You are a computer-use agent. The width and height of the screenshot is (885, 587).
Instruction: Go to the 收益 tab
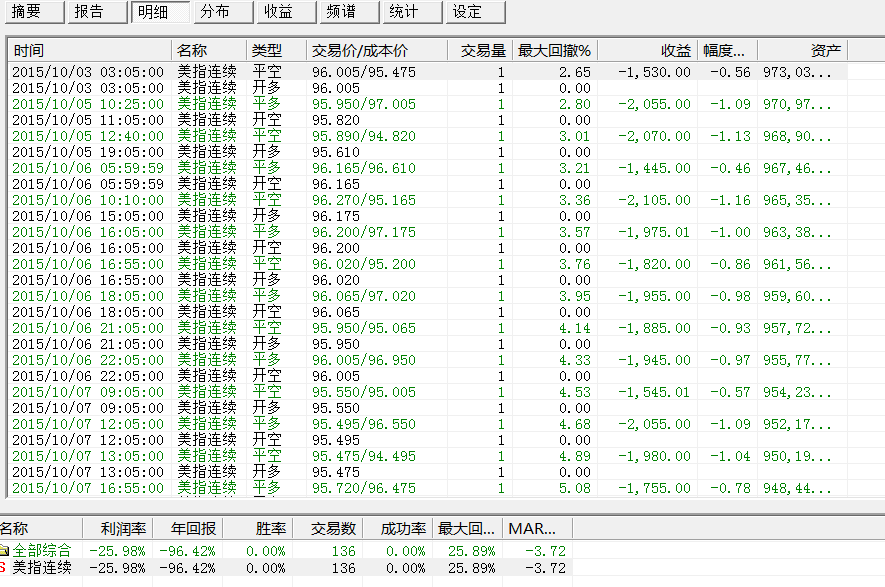pos(281,12)
